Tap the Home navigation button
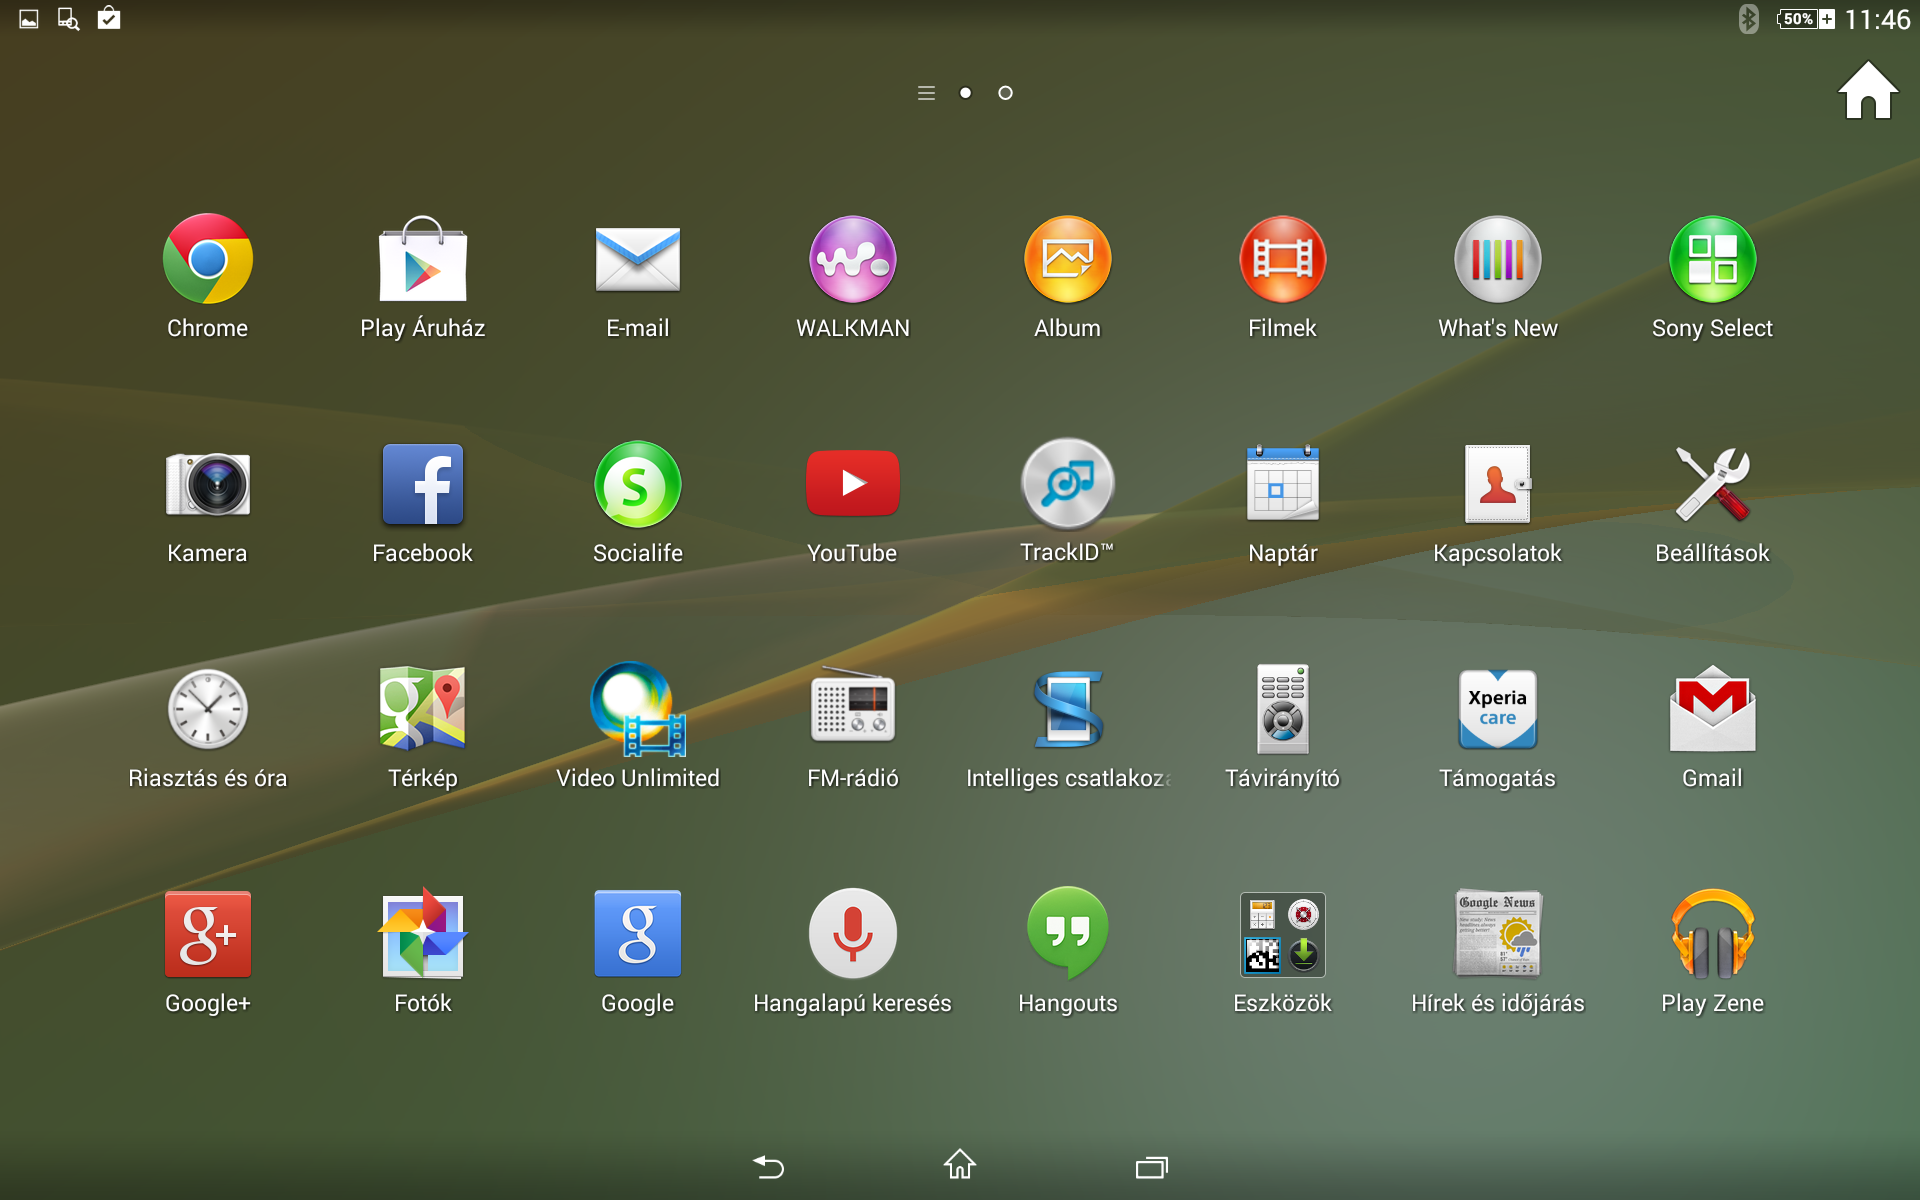The height and width of the screenshot is (1200, 1920). (960, 1164)
